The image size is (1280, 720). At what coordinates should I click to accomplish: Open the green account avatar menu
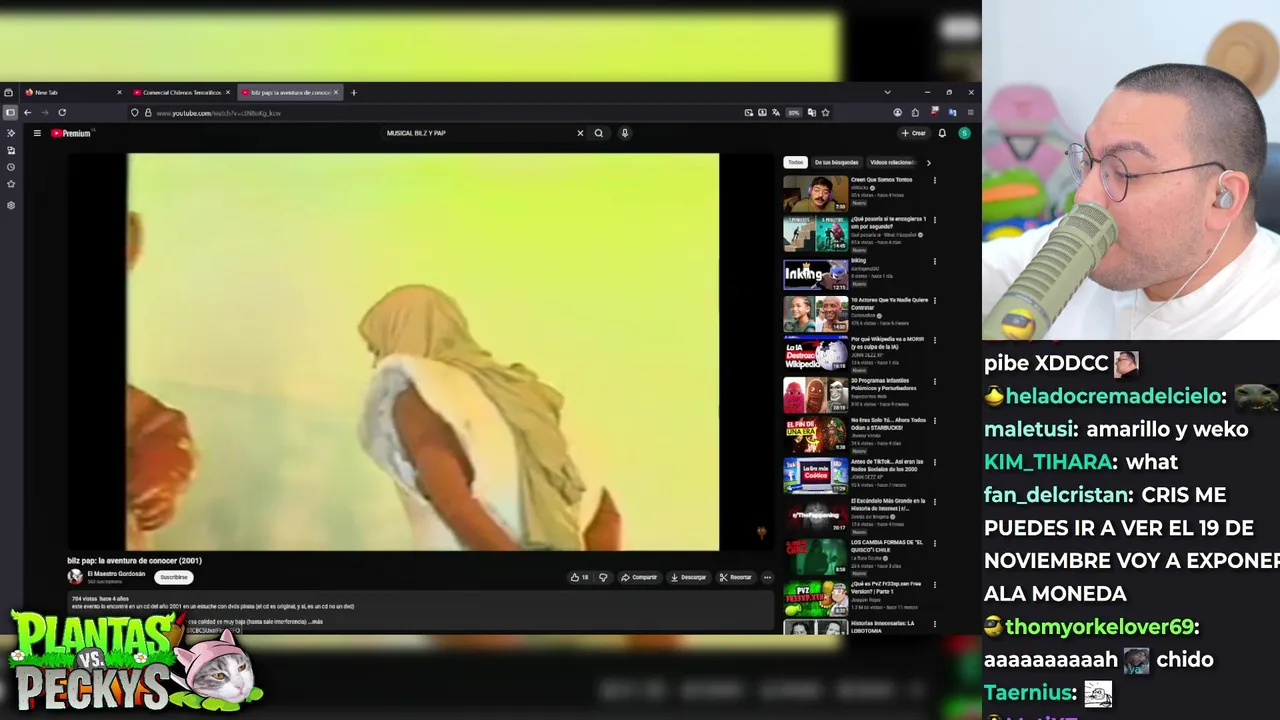pyautogui.click(x=964, y=133)
